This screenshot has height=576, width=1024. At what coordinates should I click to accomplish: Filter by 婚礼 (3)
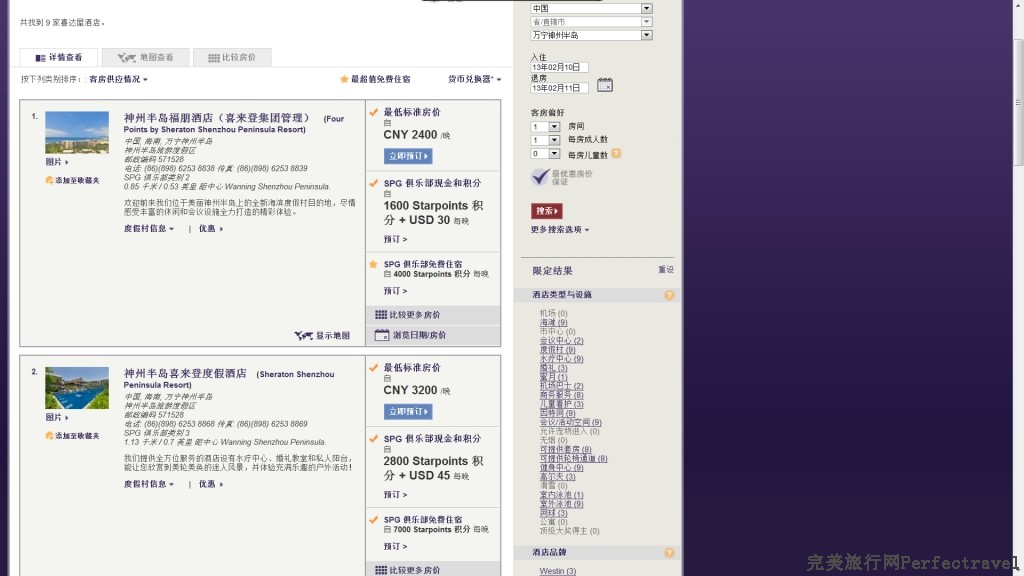(x=553, y=368)
